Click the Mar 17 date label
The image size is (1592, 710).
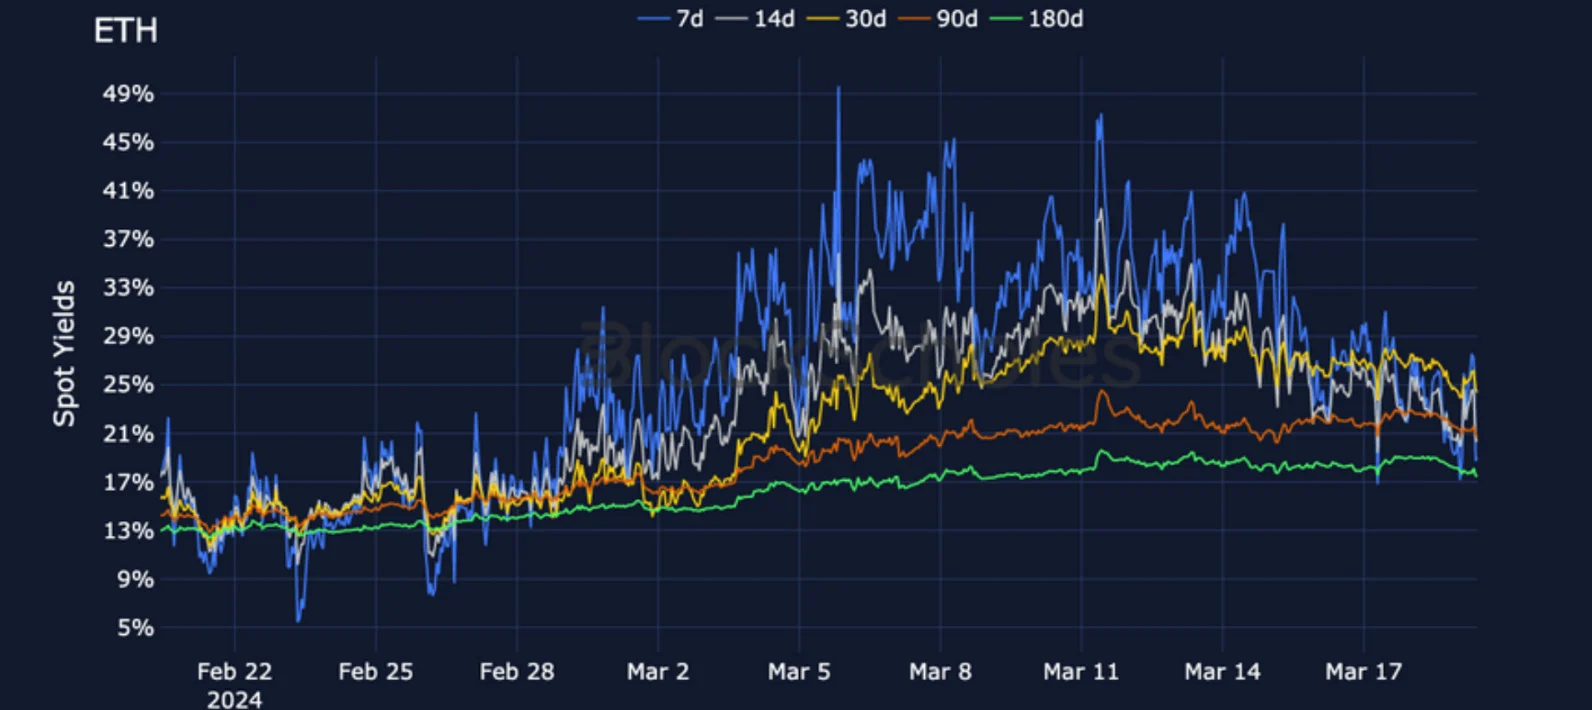(1364, 672)
